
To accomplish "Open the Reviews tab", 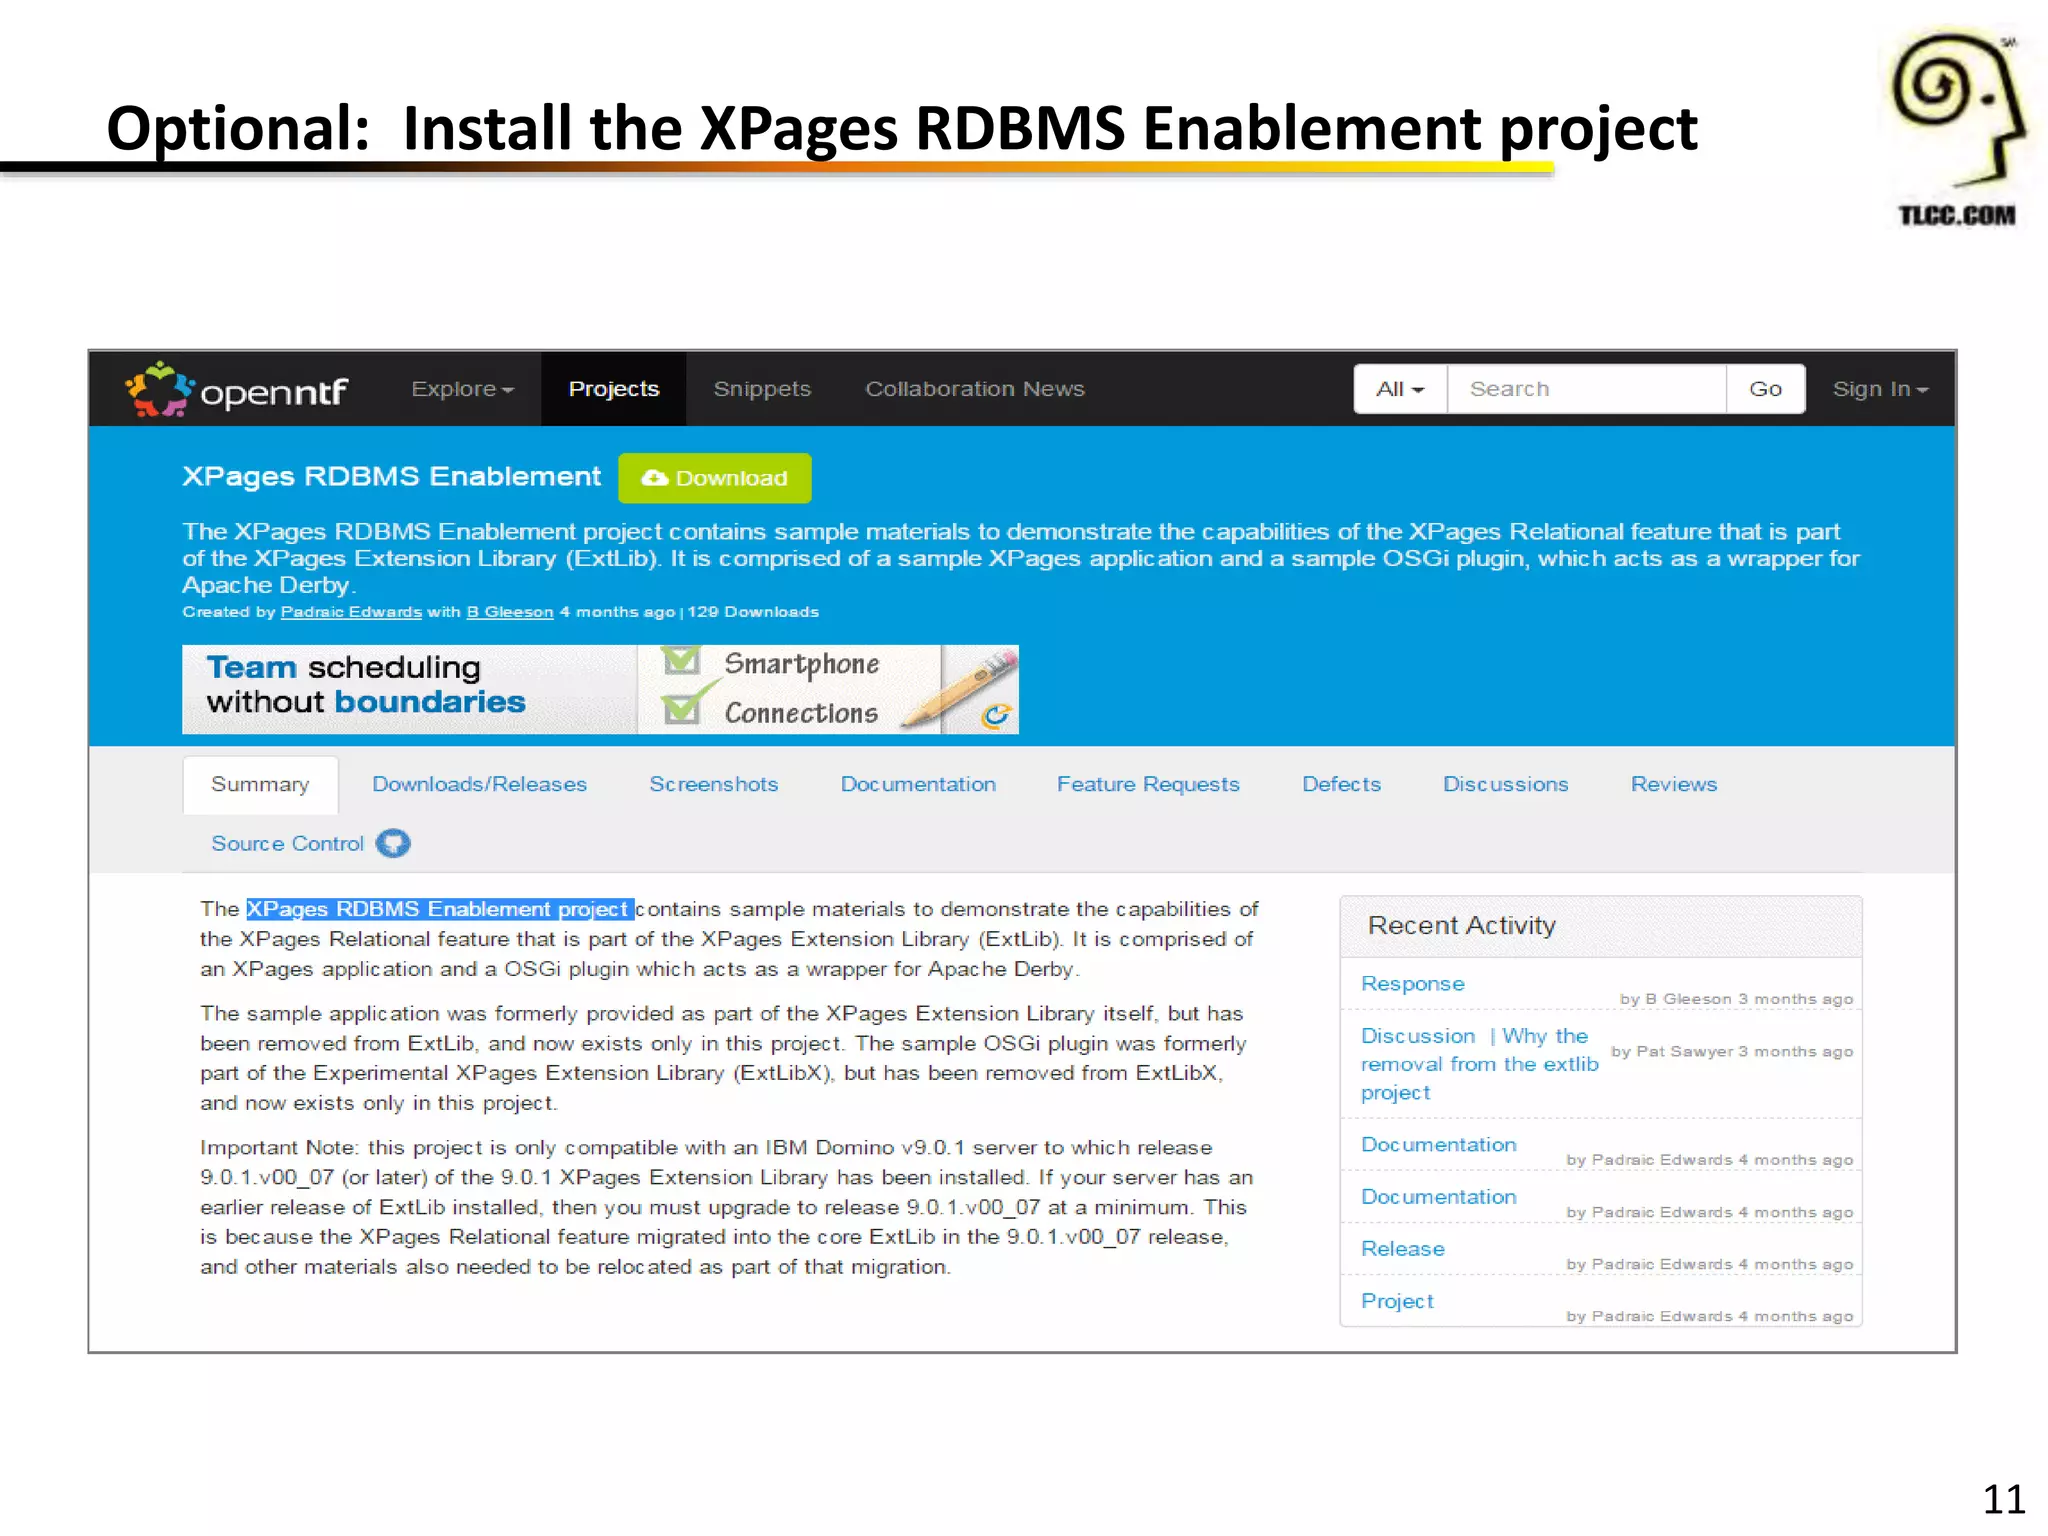I will pos(1674,785).
